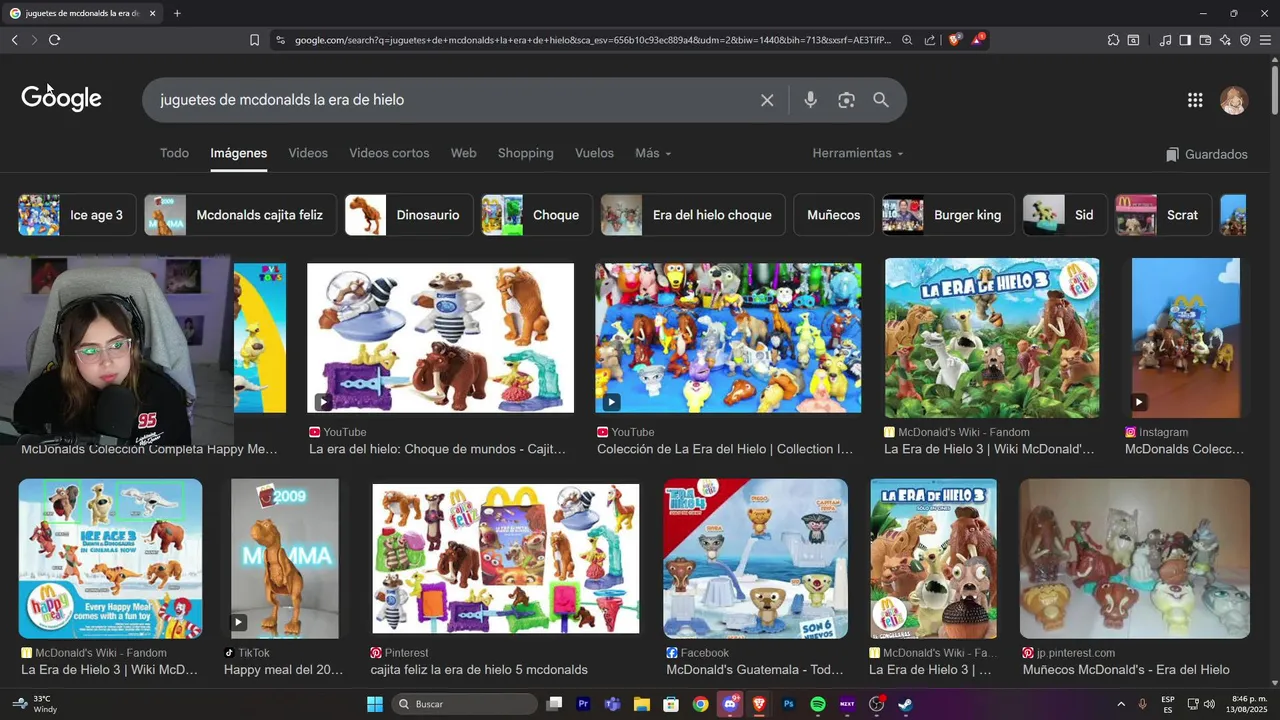Select the Scrat filter chip
Viewport: 1280px width, 720px height.
(x=1163, y=215)
